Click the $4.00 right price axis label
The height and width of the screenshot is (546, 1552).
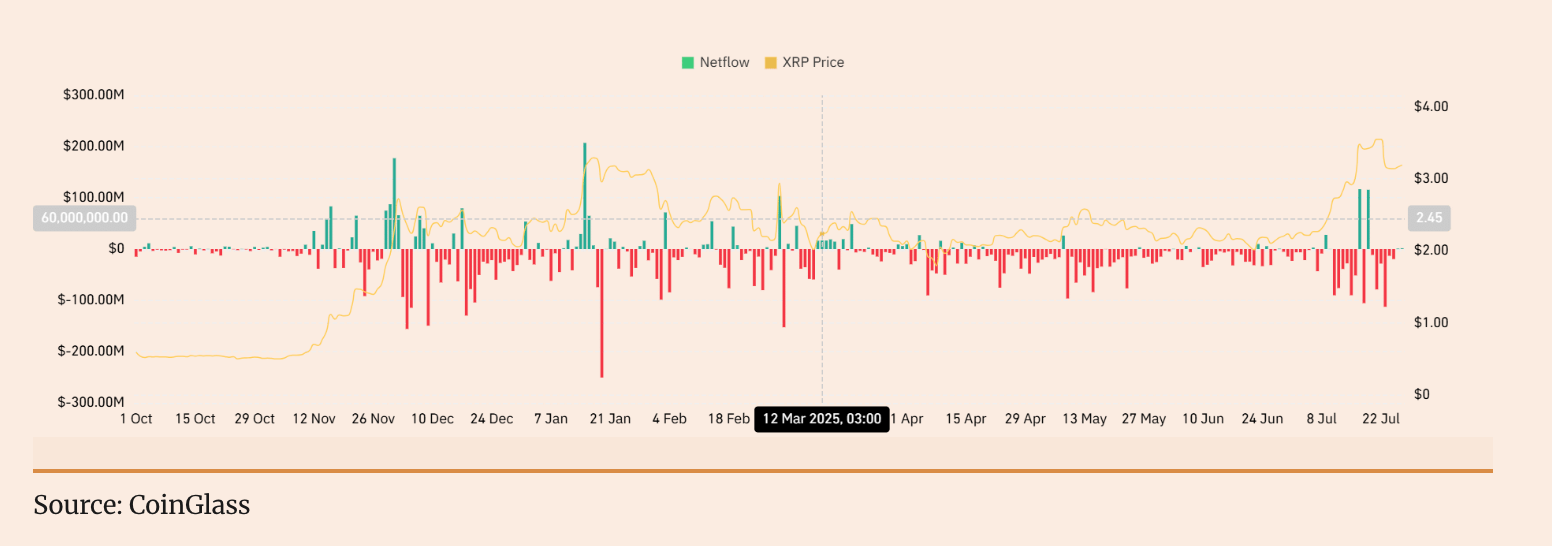[x=1430, y=106]
